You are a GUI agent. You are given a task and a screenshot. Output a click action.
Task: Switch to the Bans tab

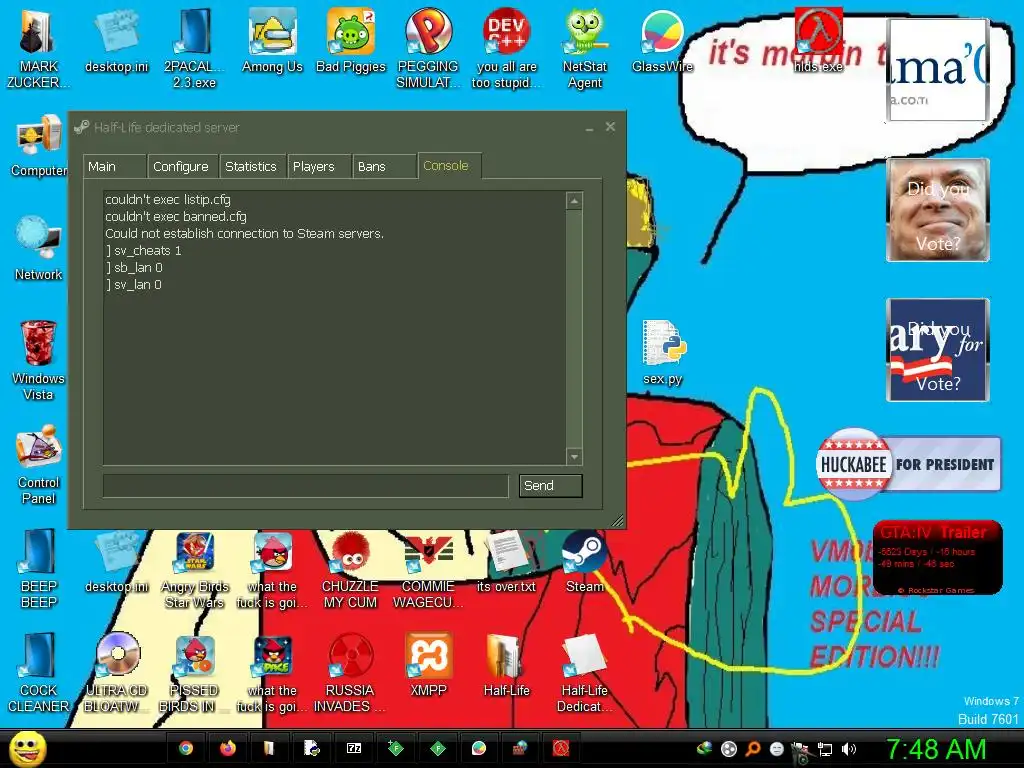tap(384, 167)
